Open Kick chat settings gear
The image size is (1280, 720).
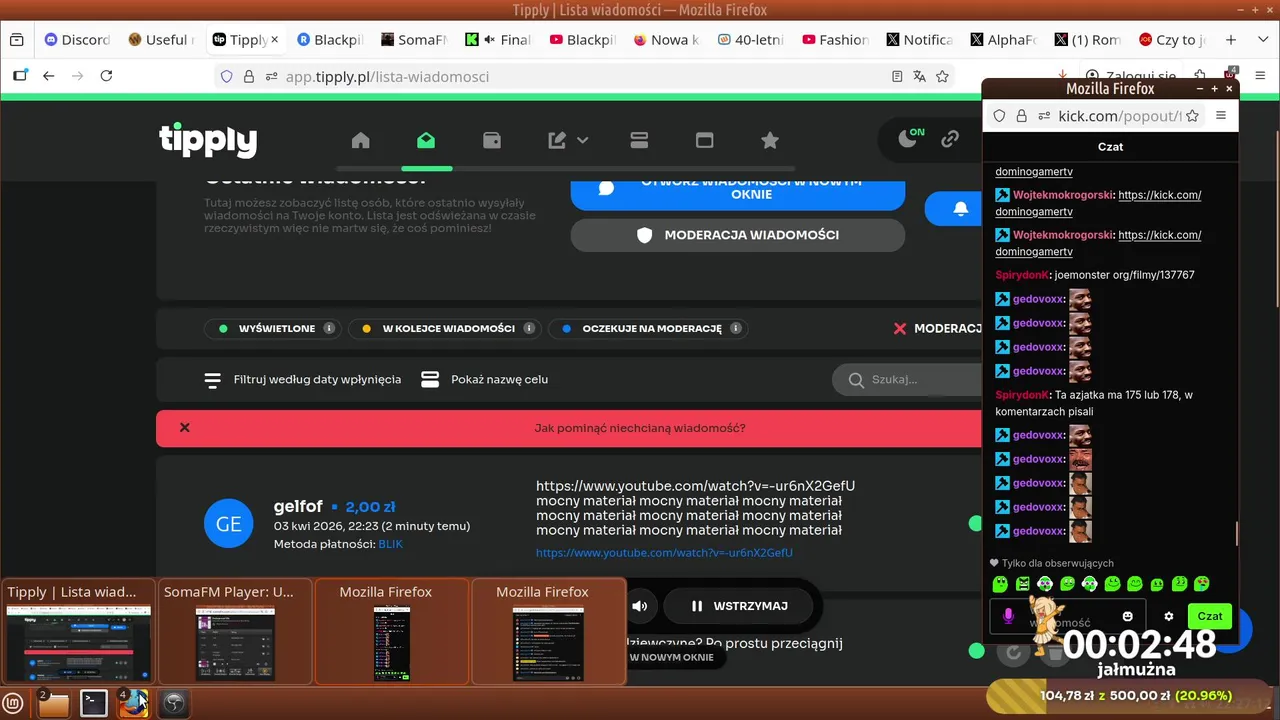click(1168, 616)
